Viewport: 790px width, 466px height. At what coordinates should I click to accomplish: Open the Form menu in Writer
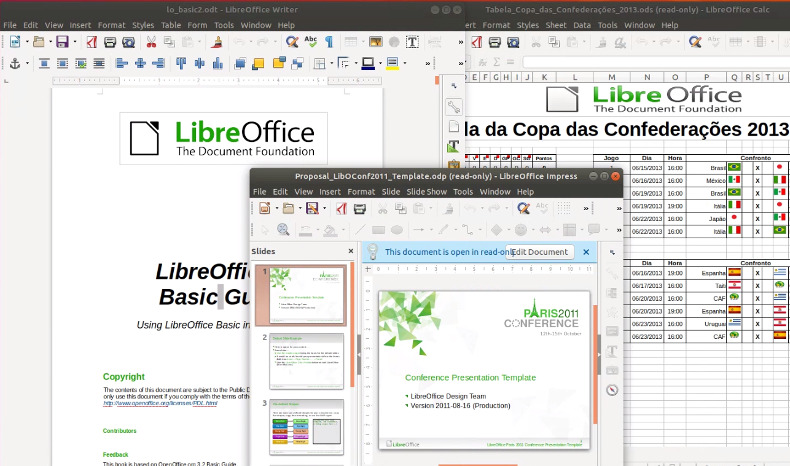pyautogui.click(x=197, y=25)
